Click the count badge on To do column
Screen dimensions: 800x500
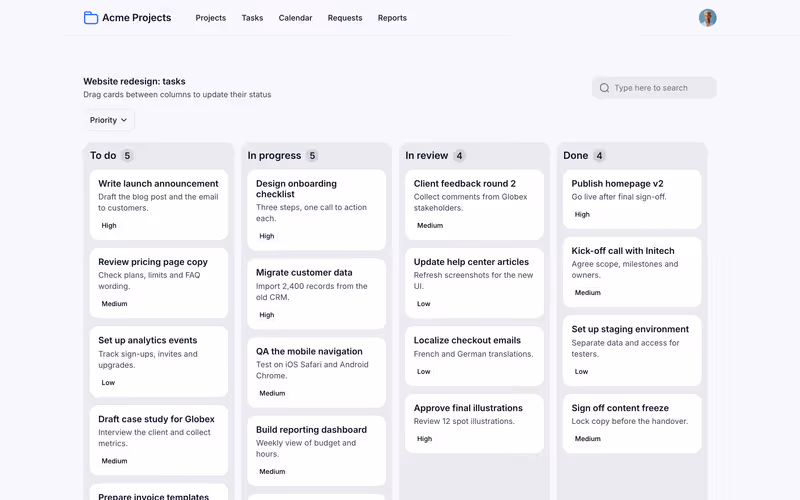point(127,156)
